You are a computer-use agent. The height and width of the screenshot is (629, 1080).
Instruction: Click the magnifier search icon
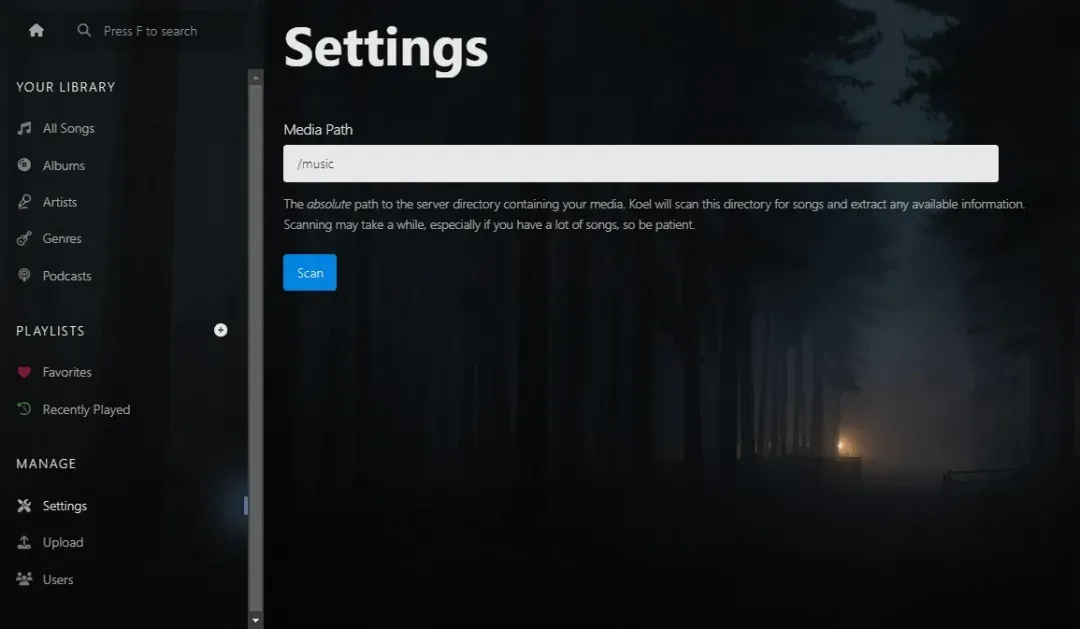click(85, 31)
